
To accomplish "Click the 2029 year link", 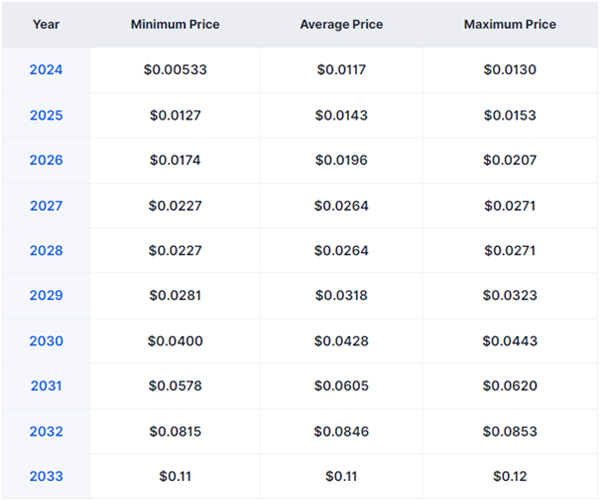I will coord(46,296).
